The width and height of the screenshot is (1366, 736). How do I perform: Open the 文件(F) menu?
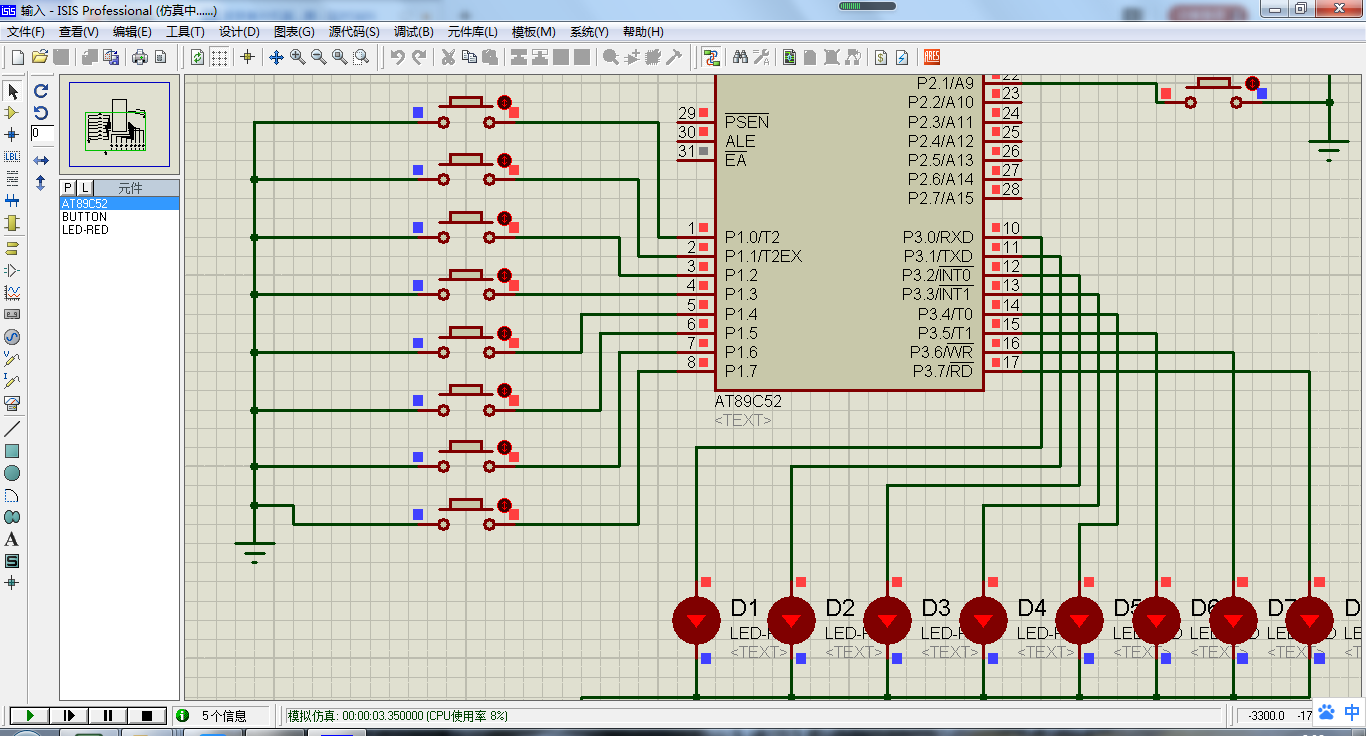point(26,32)
